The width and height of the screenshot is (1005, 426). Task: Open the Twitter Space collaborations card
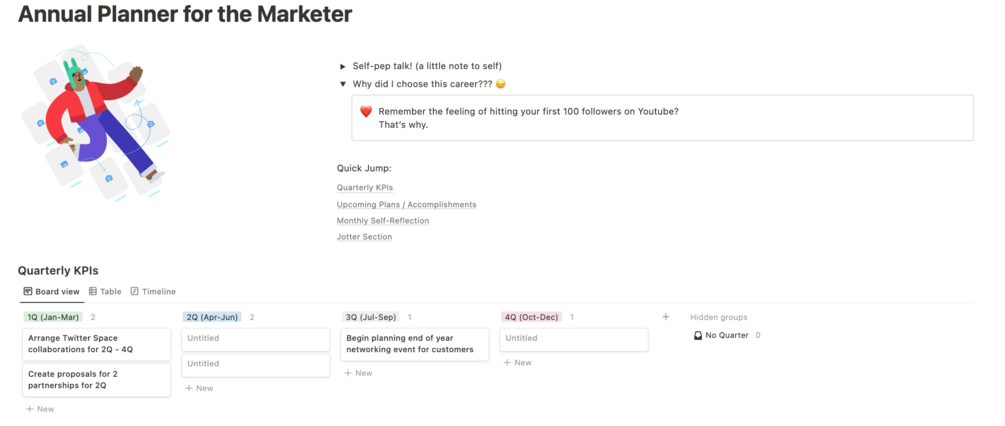coord(96,344)
